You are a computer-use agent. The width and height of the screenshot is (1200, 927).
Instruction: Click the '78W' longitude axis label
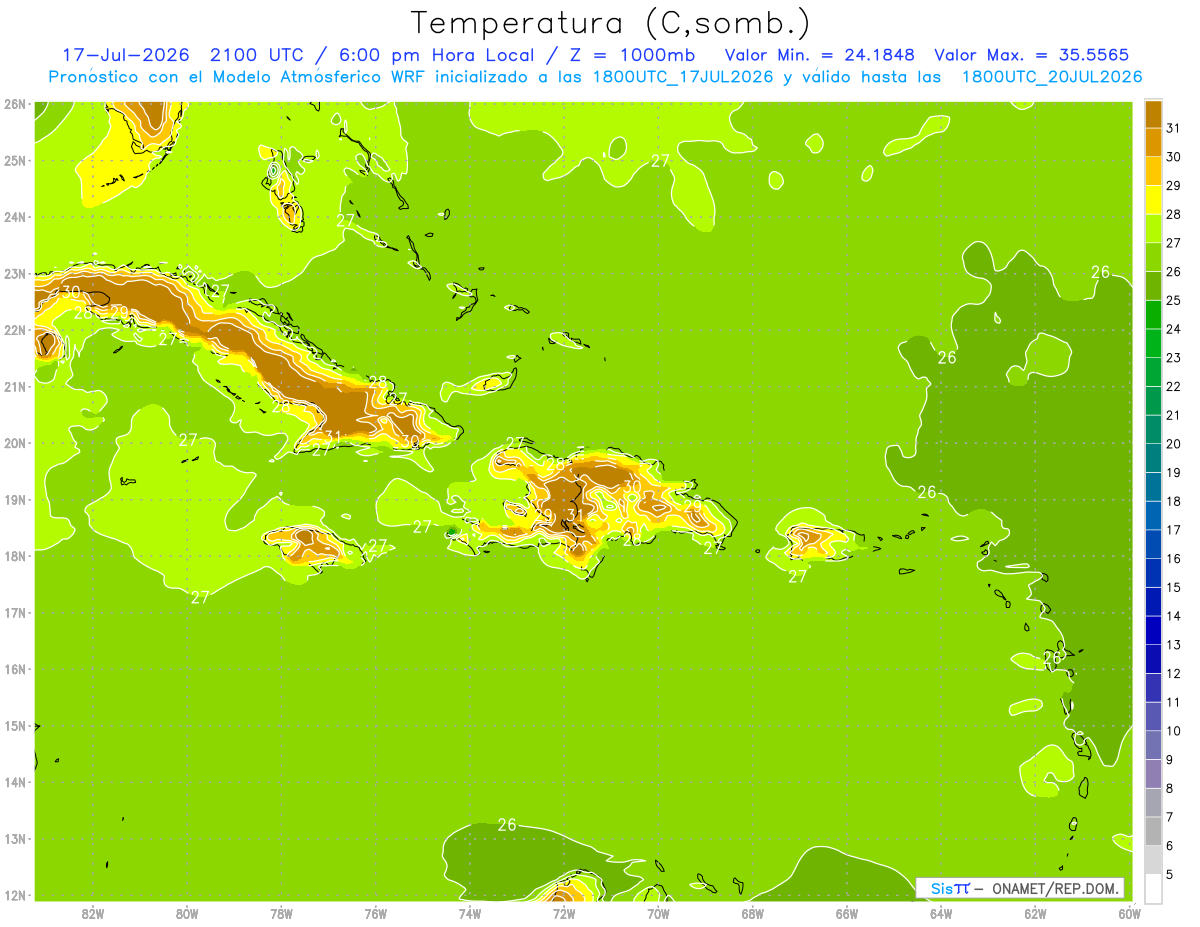[x=281, y=913]
